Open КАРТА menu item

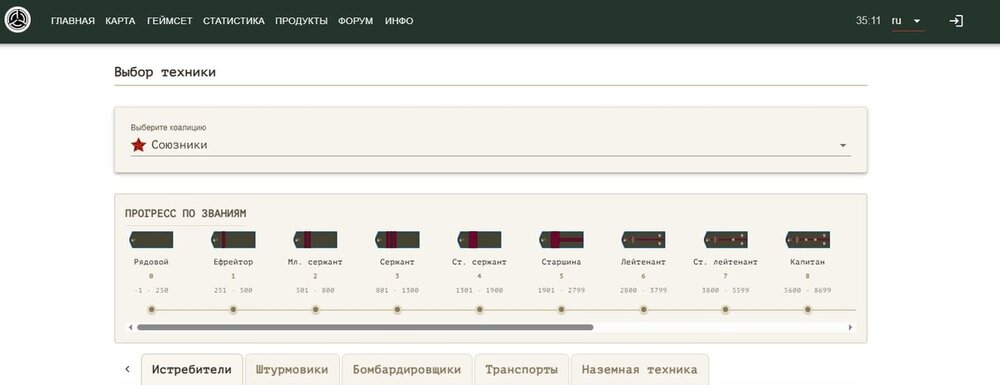click(121, 21)
